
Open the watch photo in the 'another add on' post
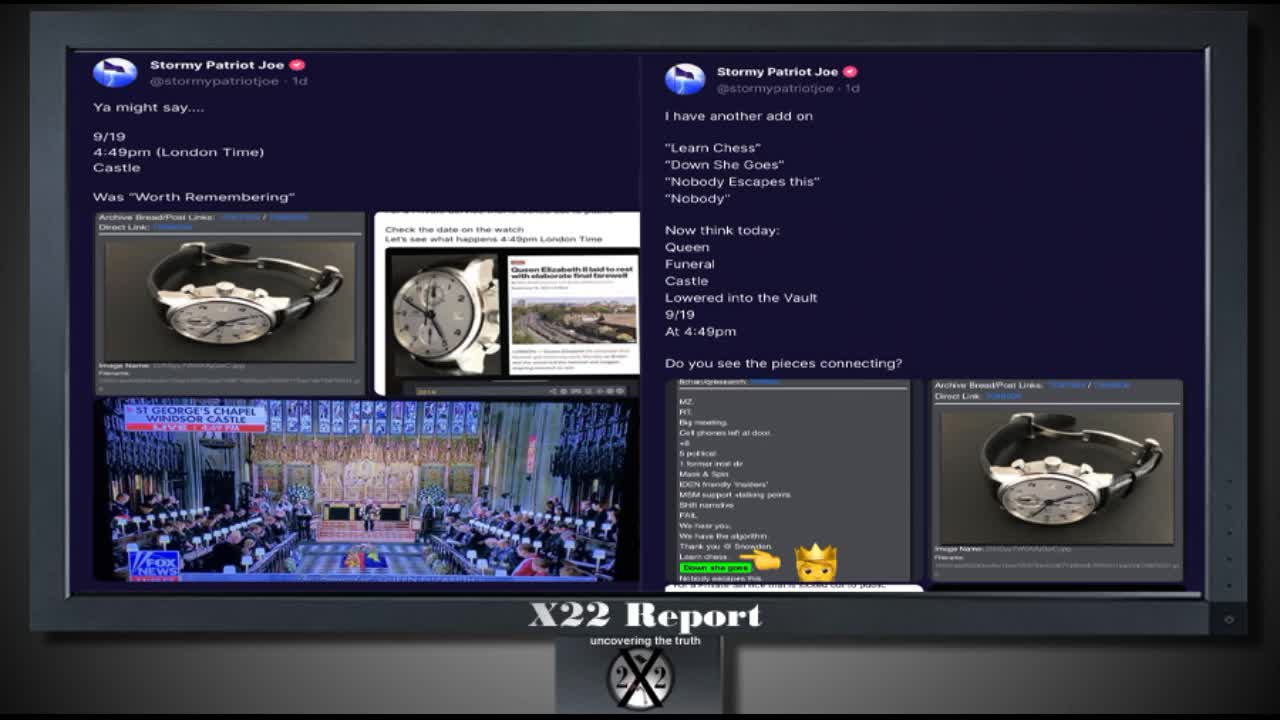click(1056, 479)
